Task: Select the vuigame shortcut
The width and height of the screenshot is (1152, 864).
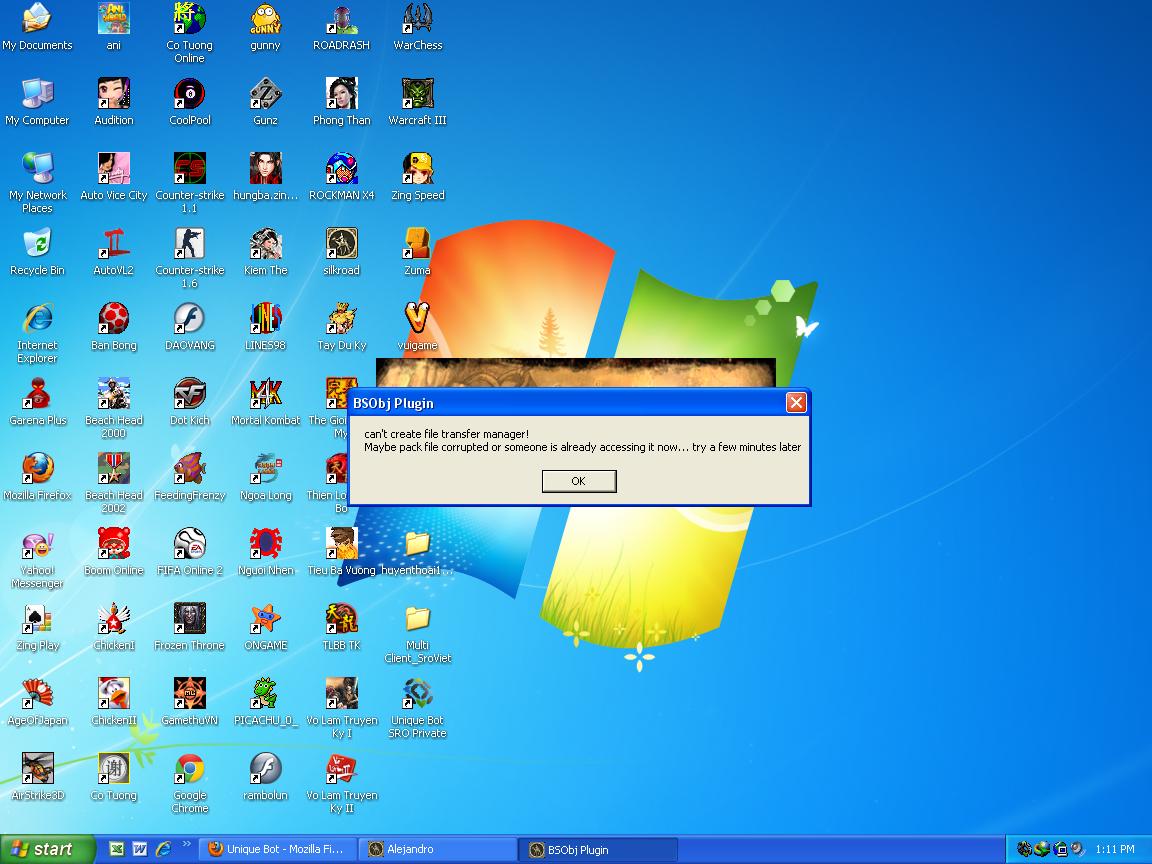Action: click(x=417, y=328)
